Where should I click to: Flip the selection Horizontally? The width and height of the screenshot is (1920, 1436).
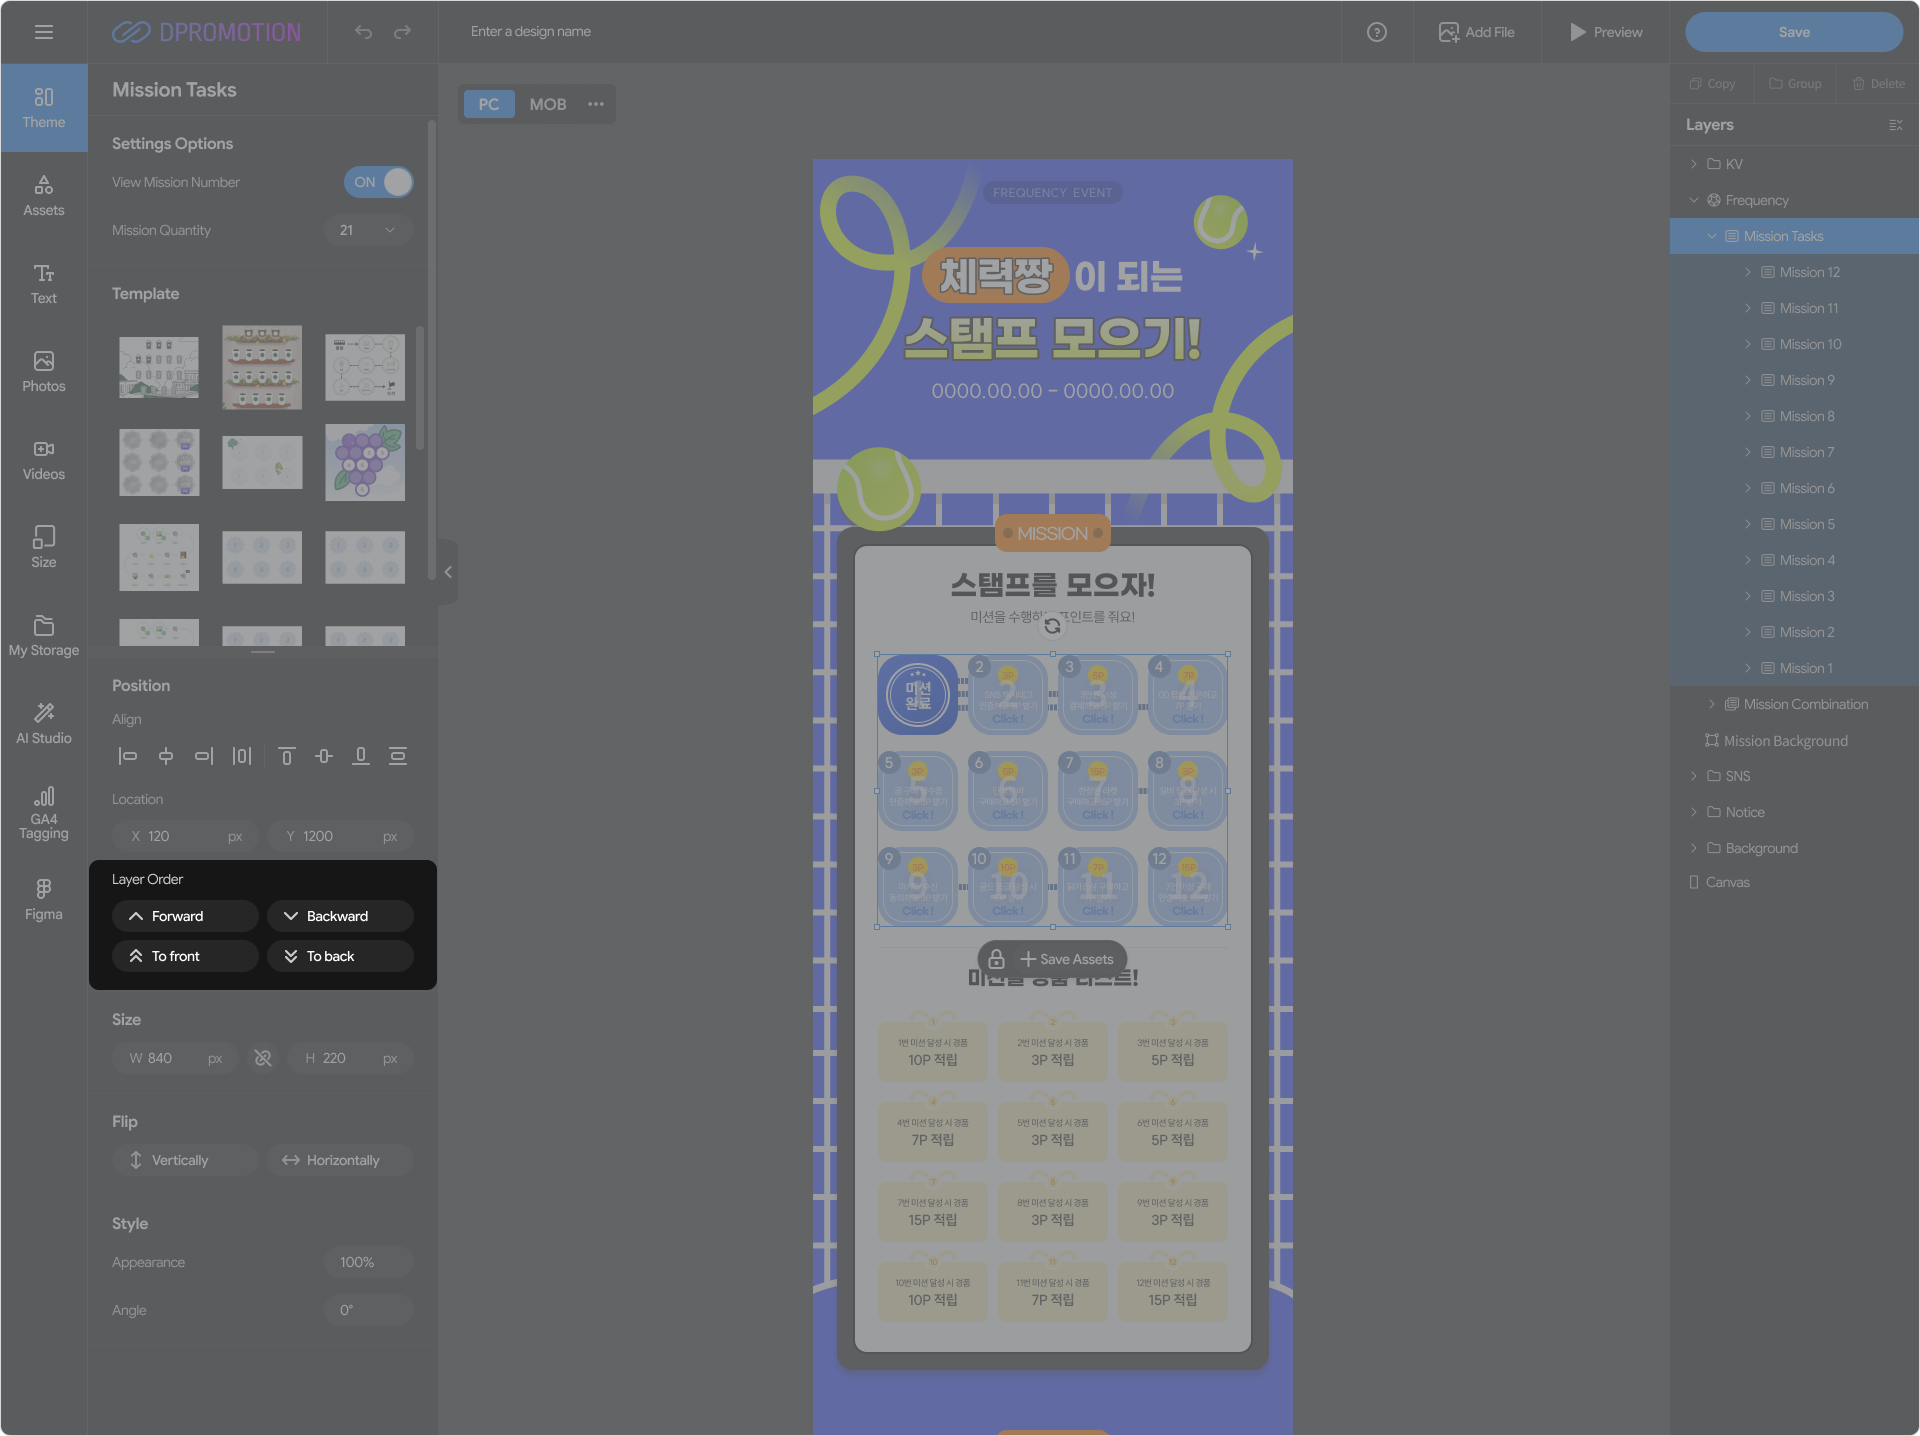tap(340, 1160)
